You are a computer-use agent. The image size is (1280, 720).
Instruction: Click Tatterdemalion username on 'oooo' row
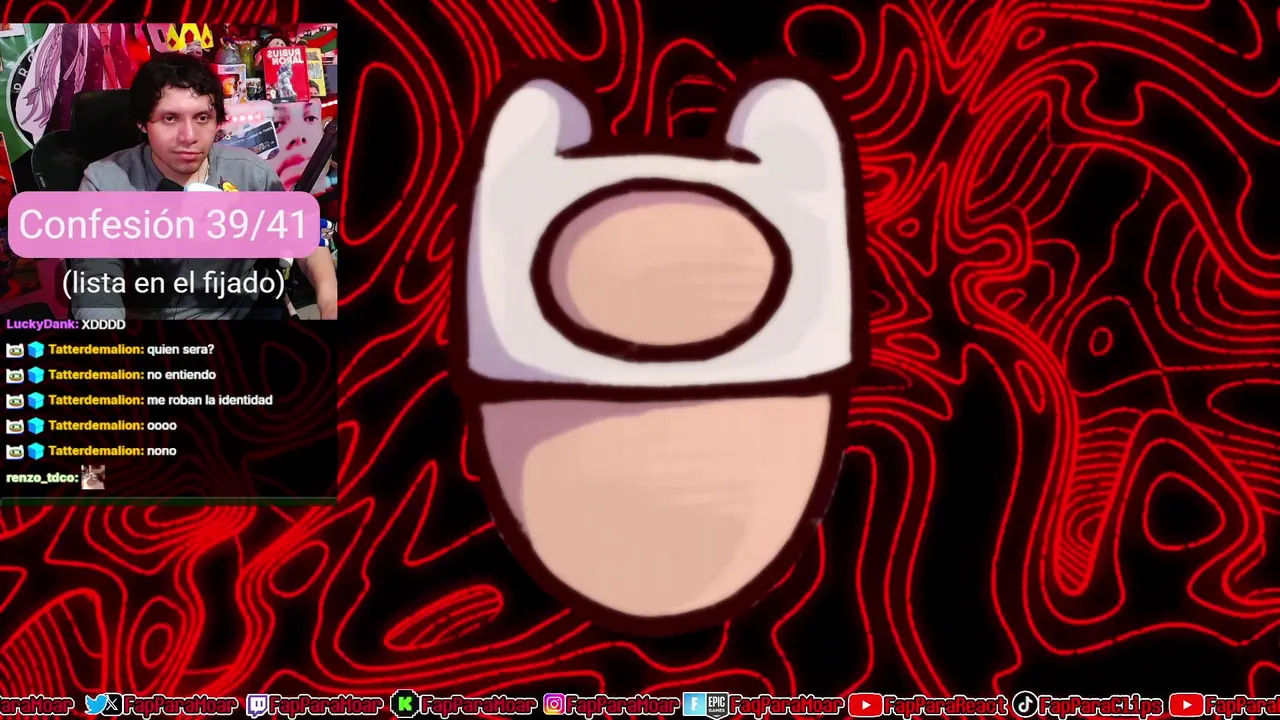point(96,426)
